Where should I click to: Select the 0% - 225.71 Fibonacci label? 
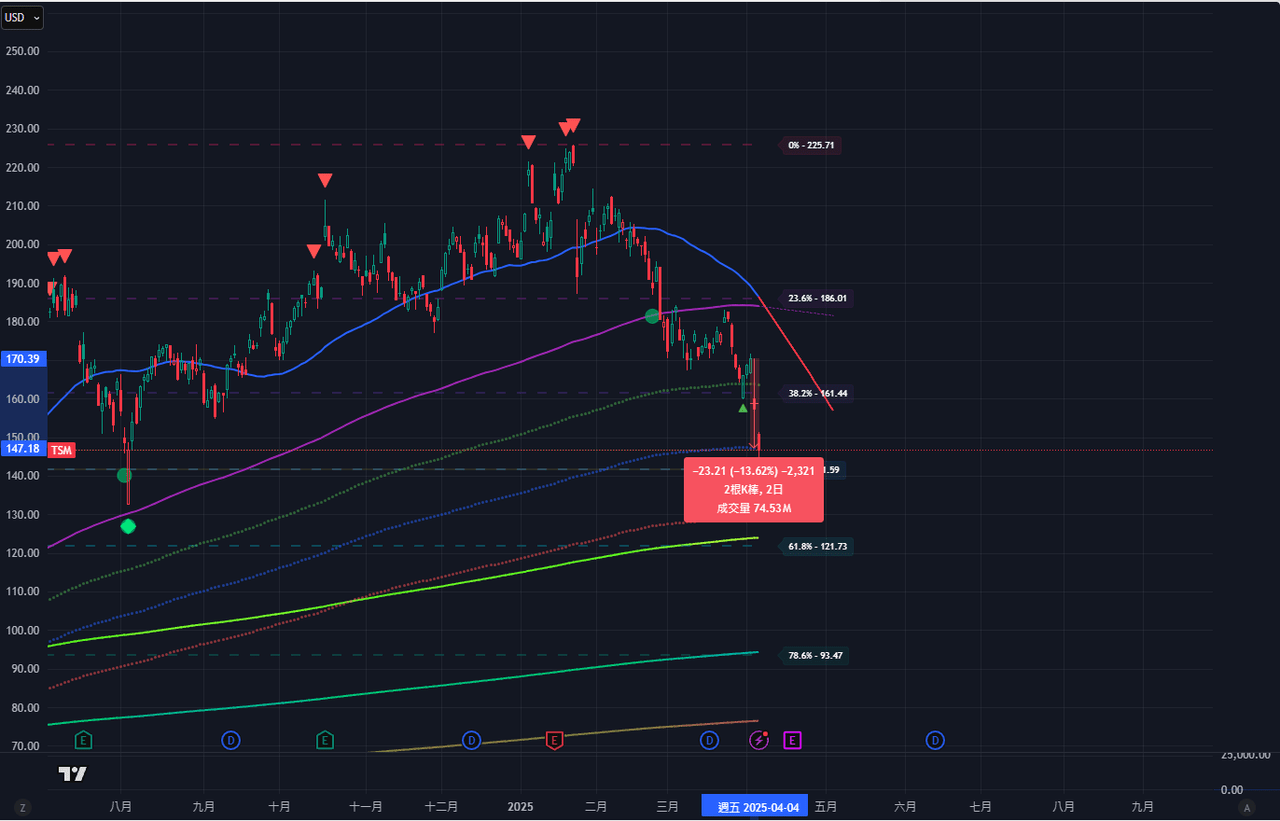coord(810,146)
